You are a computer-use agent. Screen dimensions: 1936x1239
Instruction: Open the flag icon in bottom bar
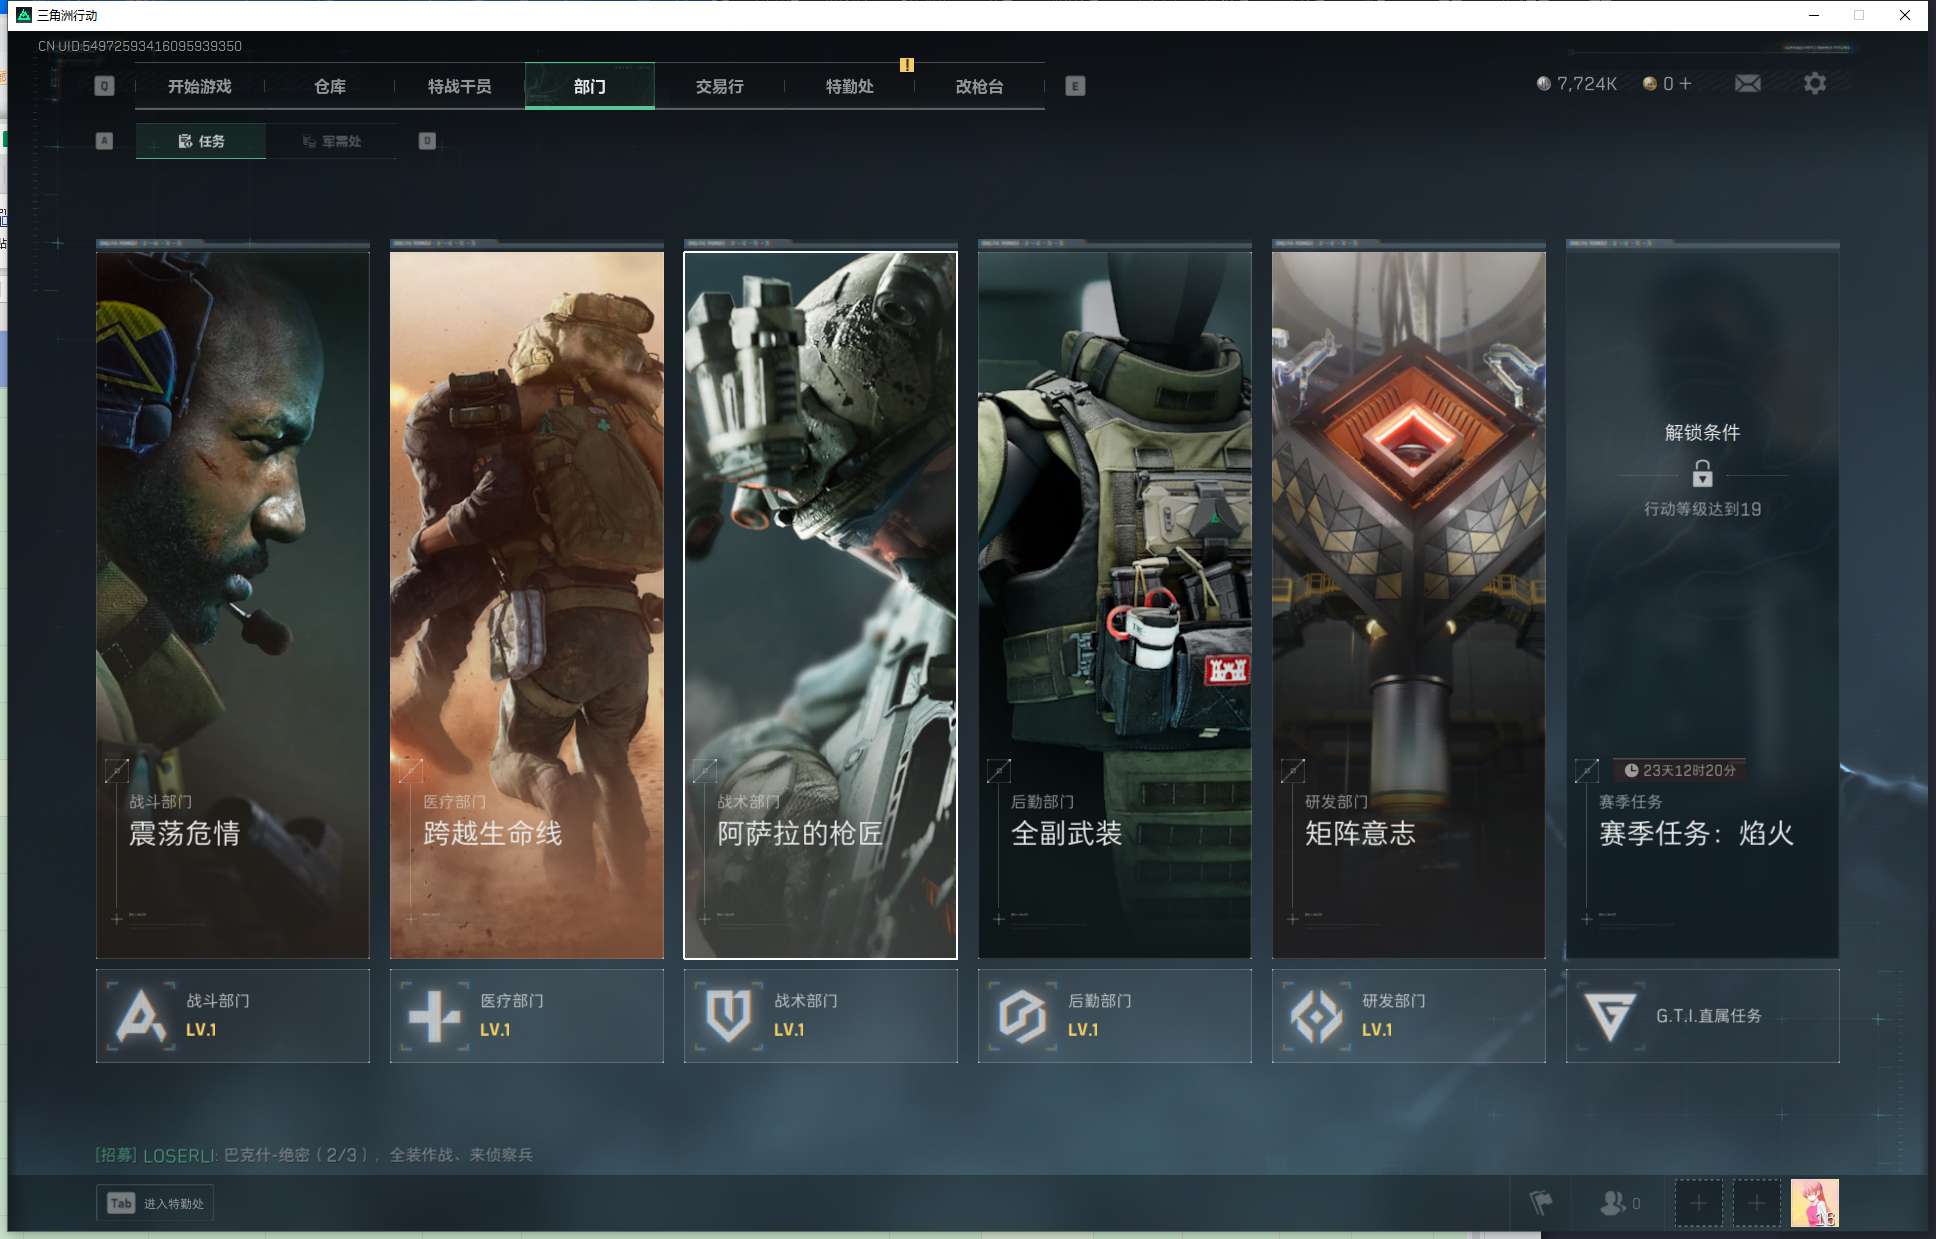click(x=1541, y=1203)
